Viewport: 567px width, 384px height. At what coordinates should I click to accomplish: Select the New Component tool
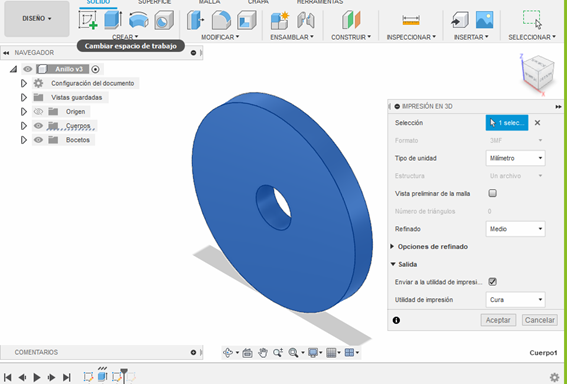280,20
